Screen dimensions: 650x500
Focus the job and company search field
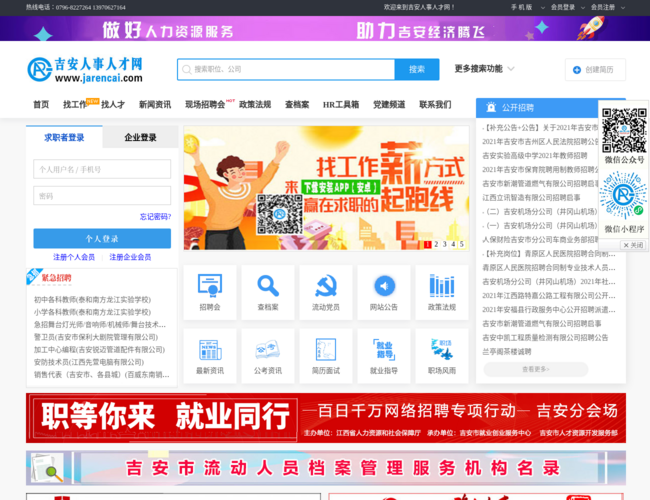pyautogui.click(x=286, y=69)
